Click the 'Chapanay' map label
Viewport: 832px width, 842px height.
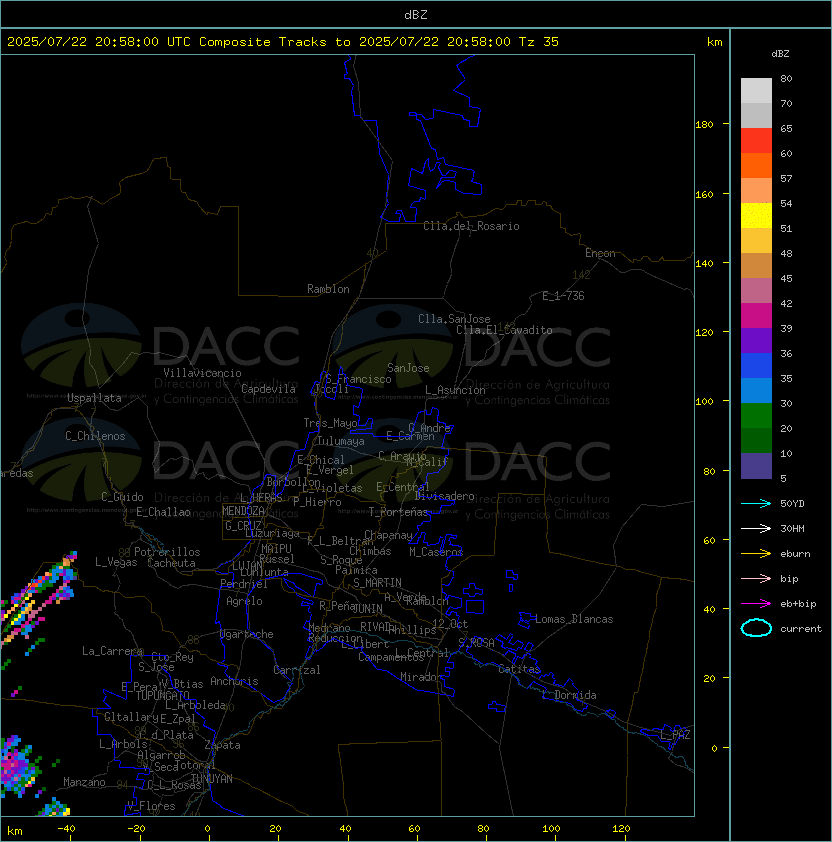[388, 535]
